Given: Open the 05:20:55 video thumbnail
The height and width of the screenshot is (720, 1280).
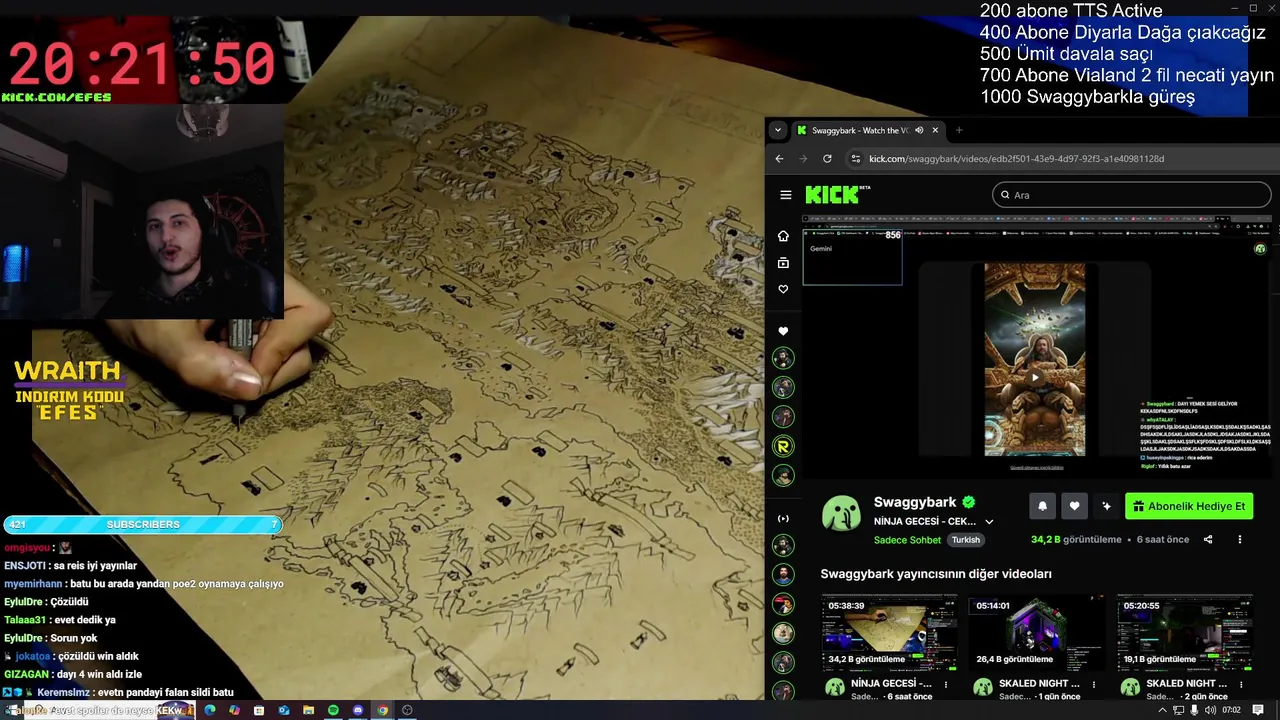Looking at the screenshot, I should 1184,633.
